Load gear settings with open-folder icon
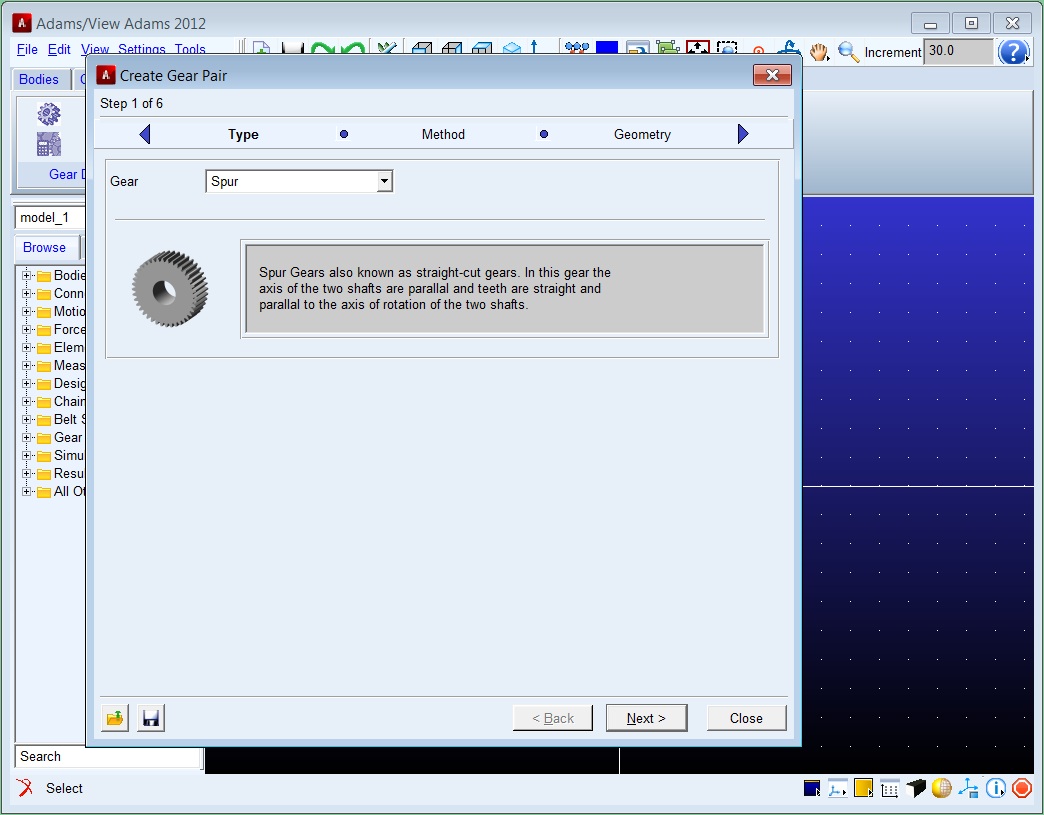The image size is (1044, 815). (x=115, y=718)
